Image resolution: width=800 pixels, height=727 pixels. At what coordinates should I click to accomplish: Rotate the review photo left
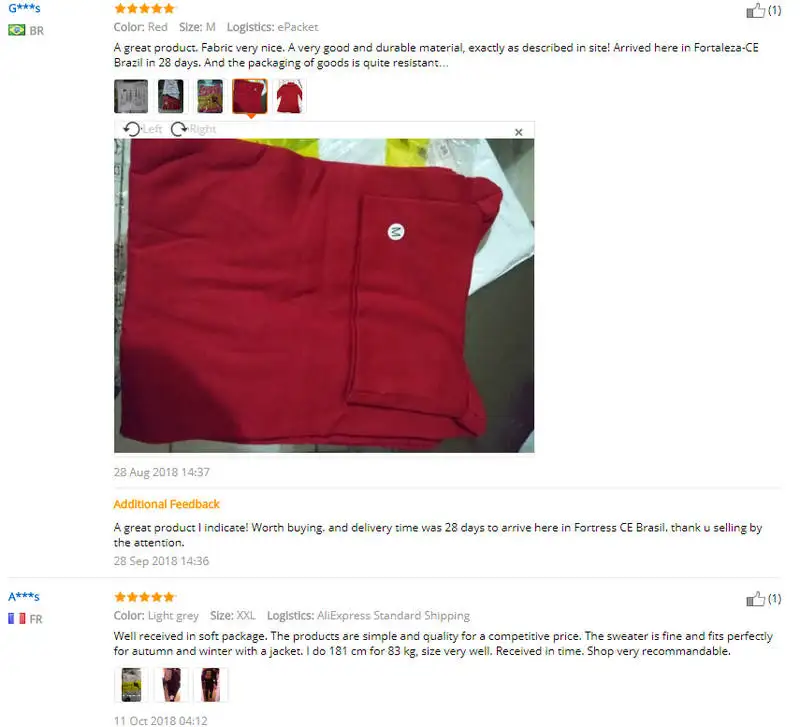143,129
